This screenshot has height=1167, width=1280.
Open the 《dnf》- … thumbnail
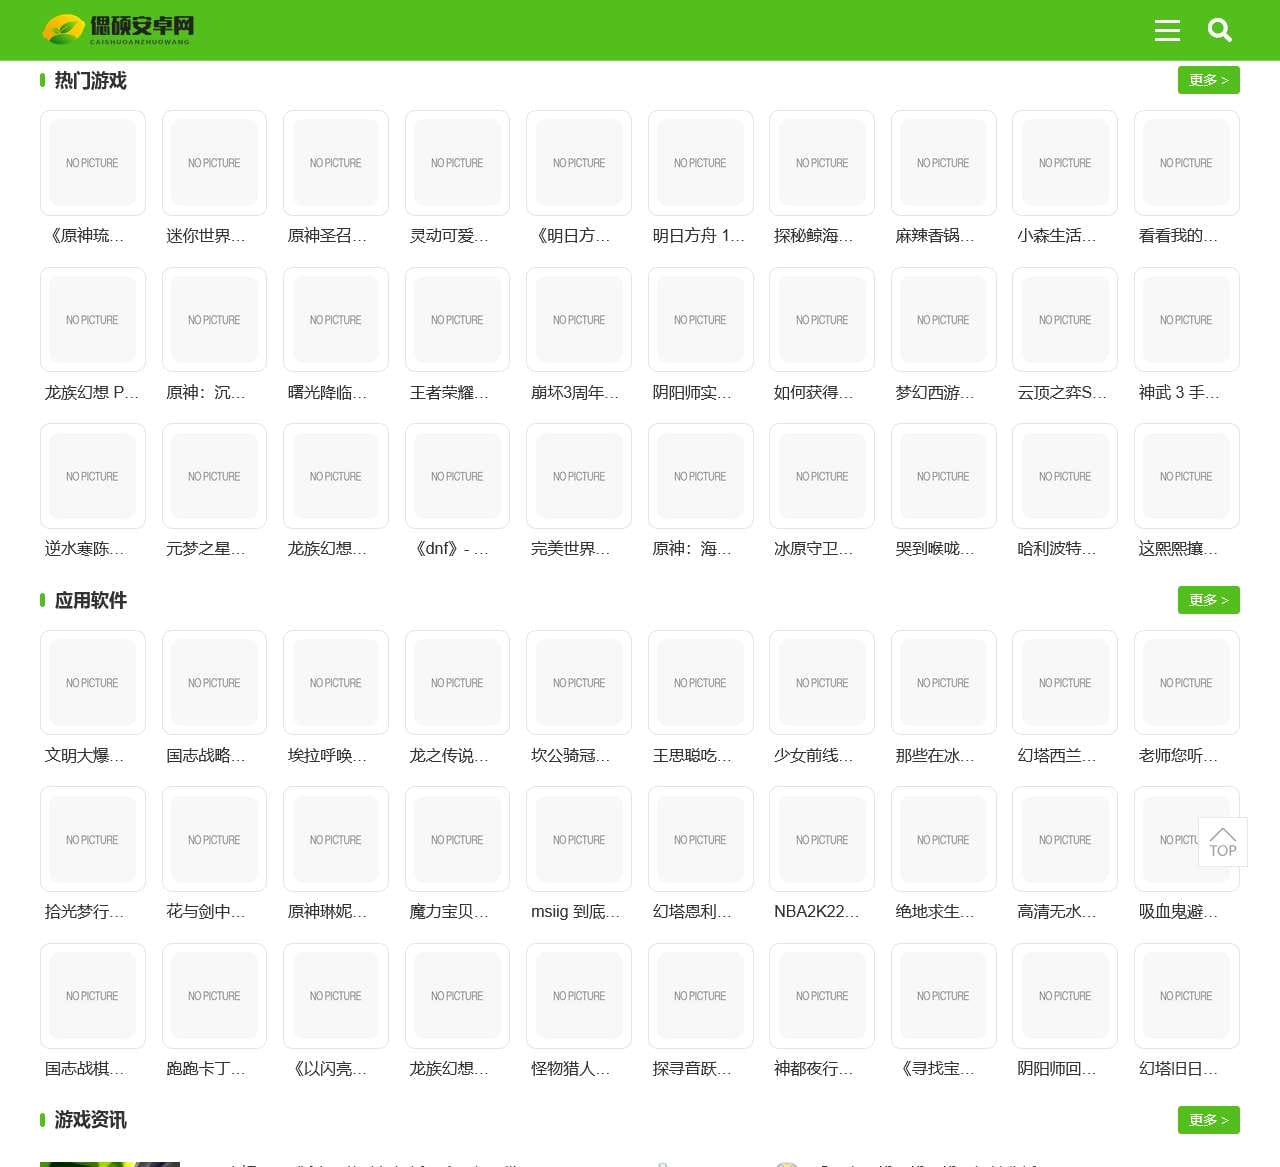coord(457,476)
